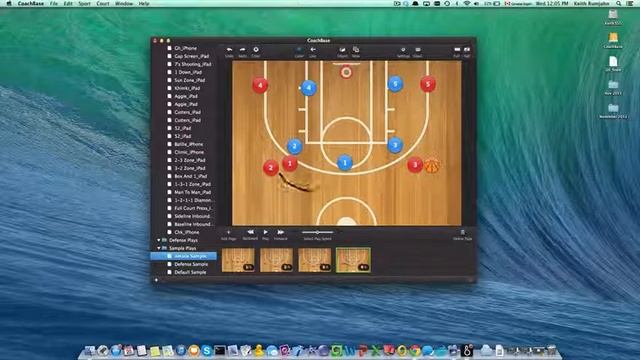Select the highlighted fourth page thumbnail
640x360 pixels.
pyautogui.click(x=353, y=260)
